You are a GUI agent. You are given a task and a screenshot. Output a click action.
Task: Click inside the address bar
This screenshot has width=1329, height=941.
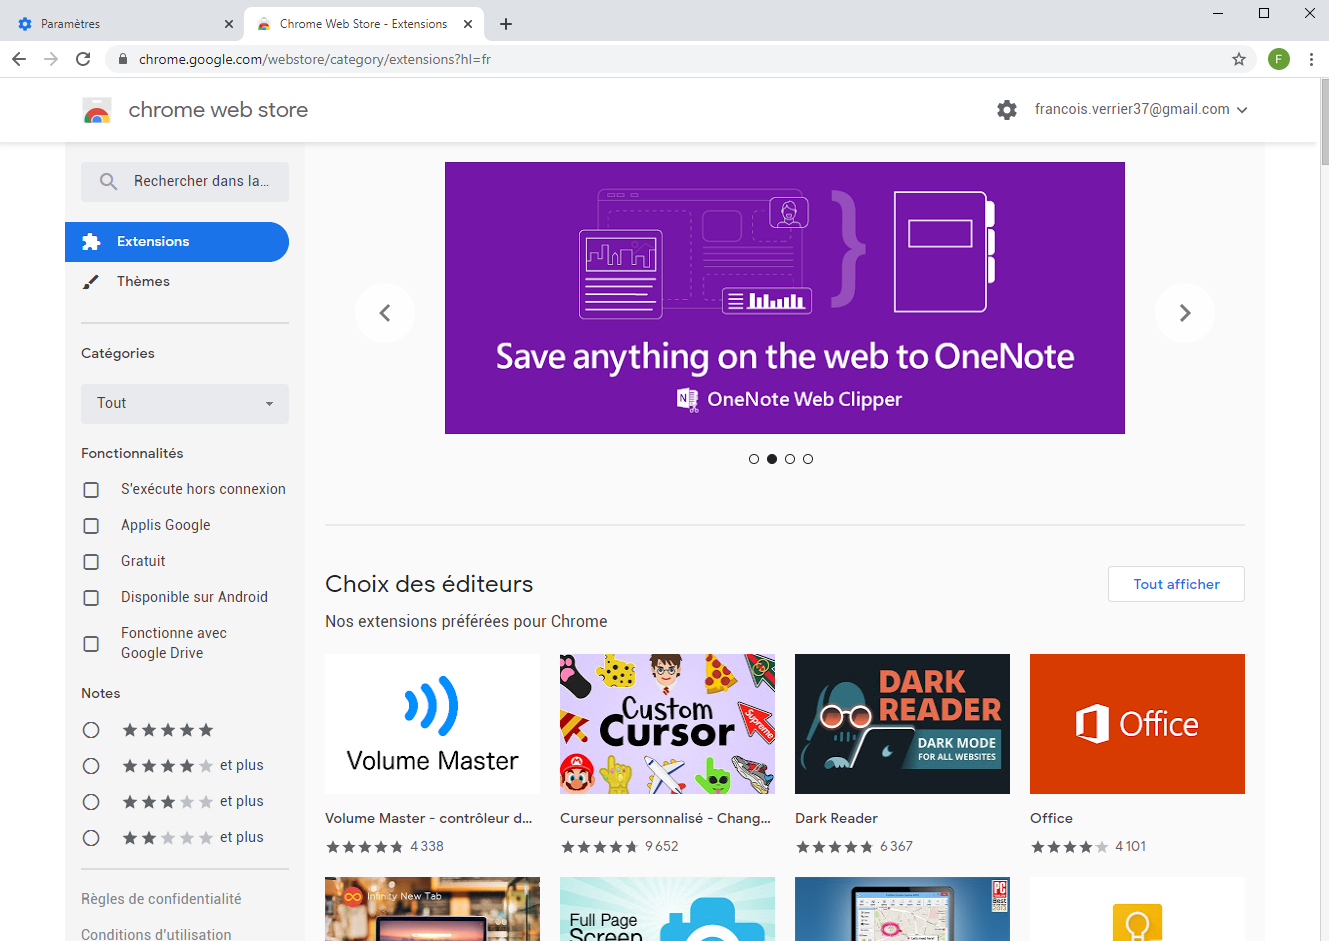pyautogui.click(x=600, y=59)
